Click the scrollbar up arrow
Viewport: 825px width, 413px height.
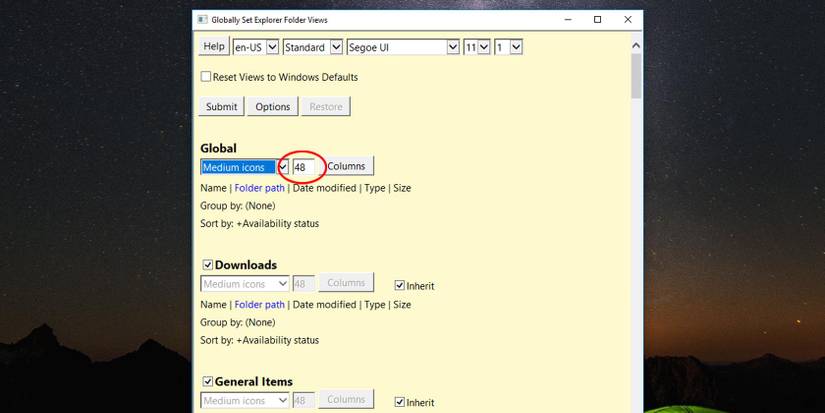636,46
